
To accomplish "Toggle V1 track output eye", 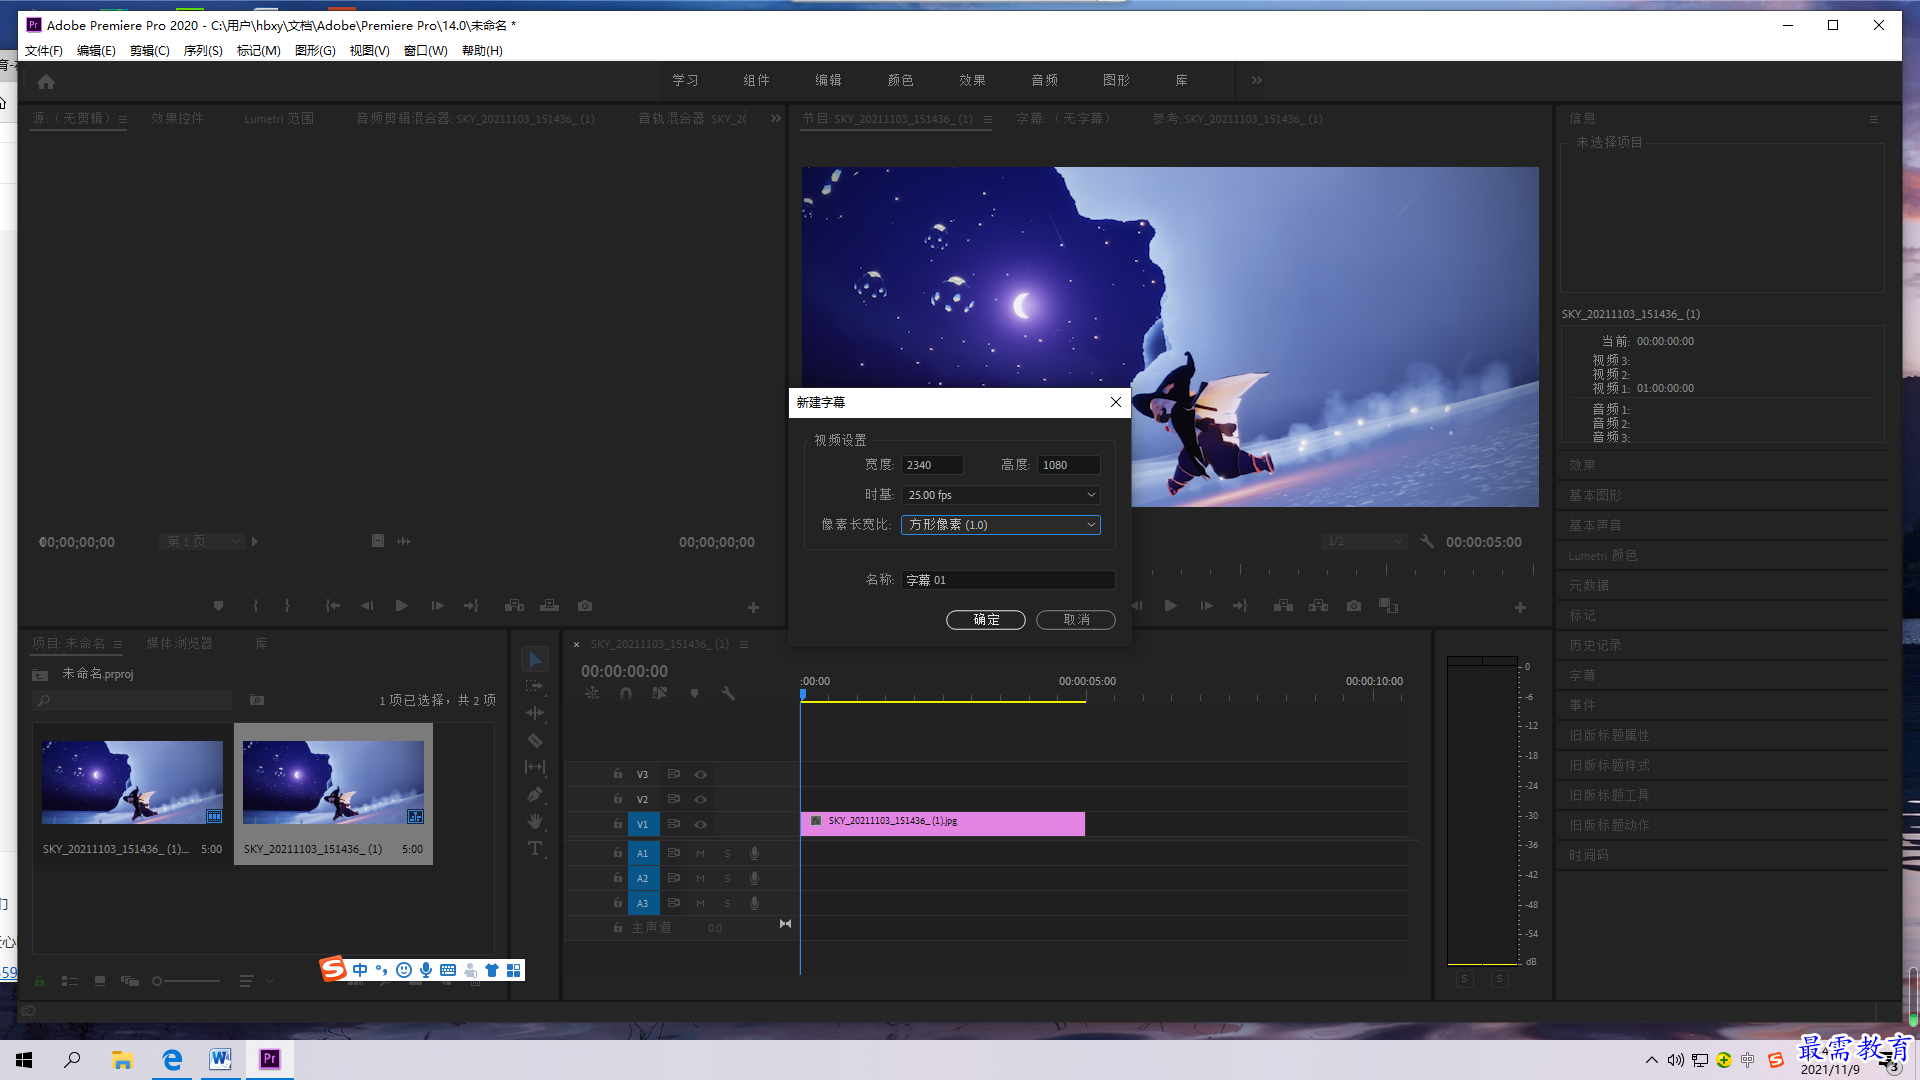I will tap(701, 824).
